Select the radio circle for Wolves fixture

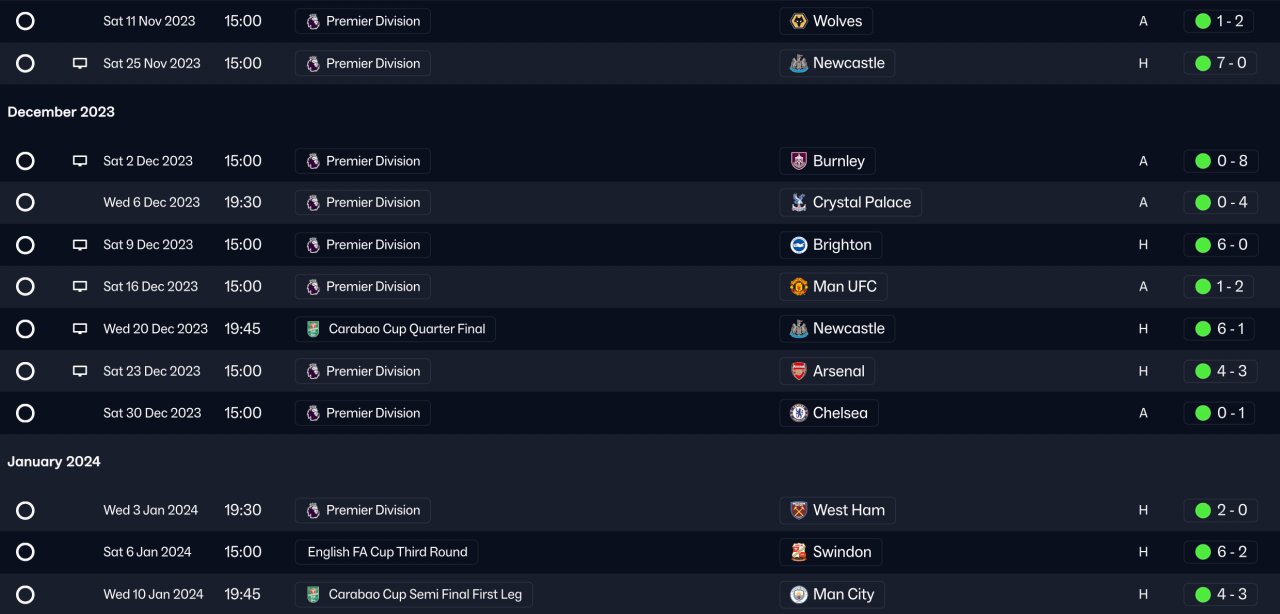25,21
